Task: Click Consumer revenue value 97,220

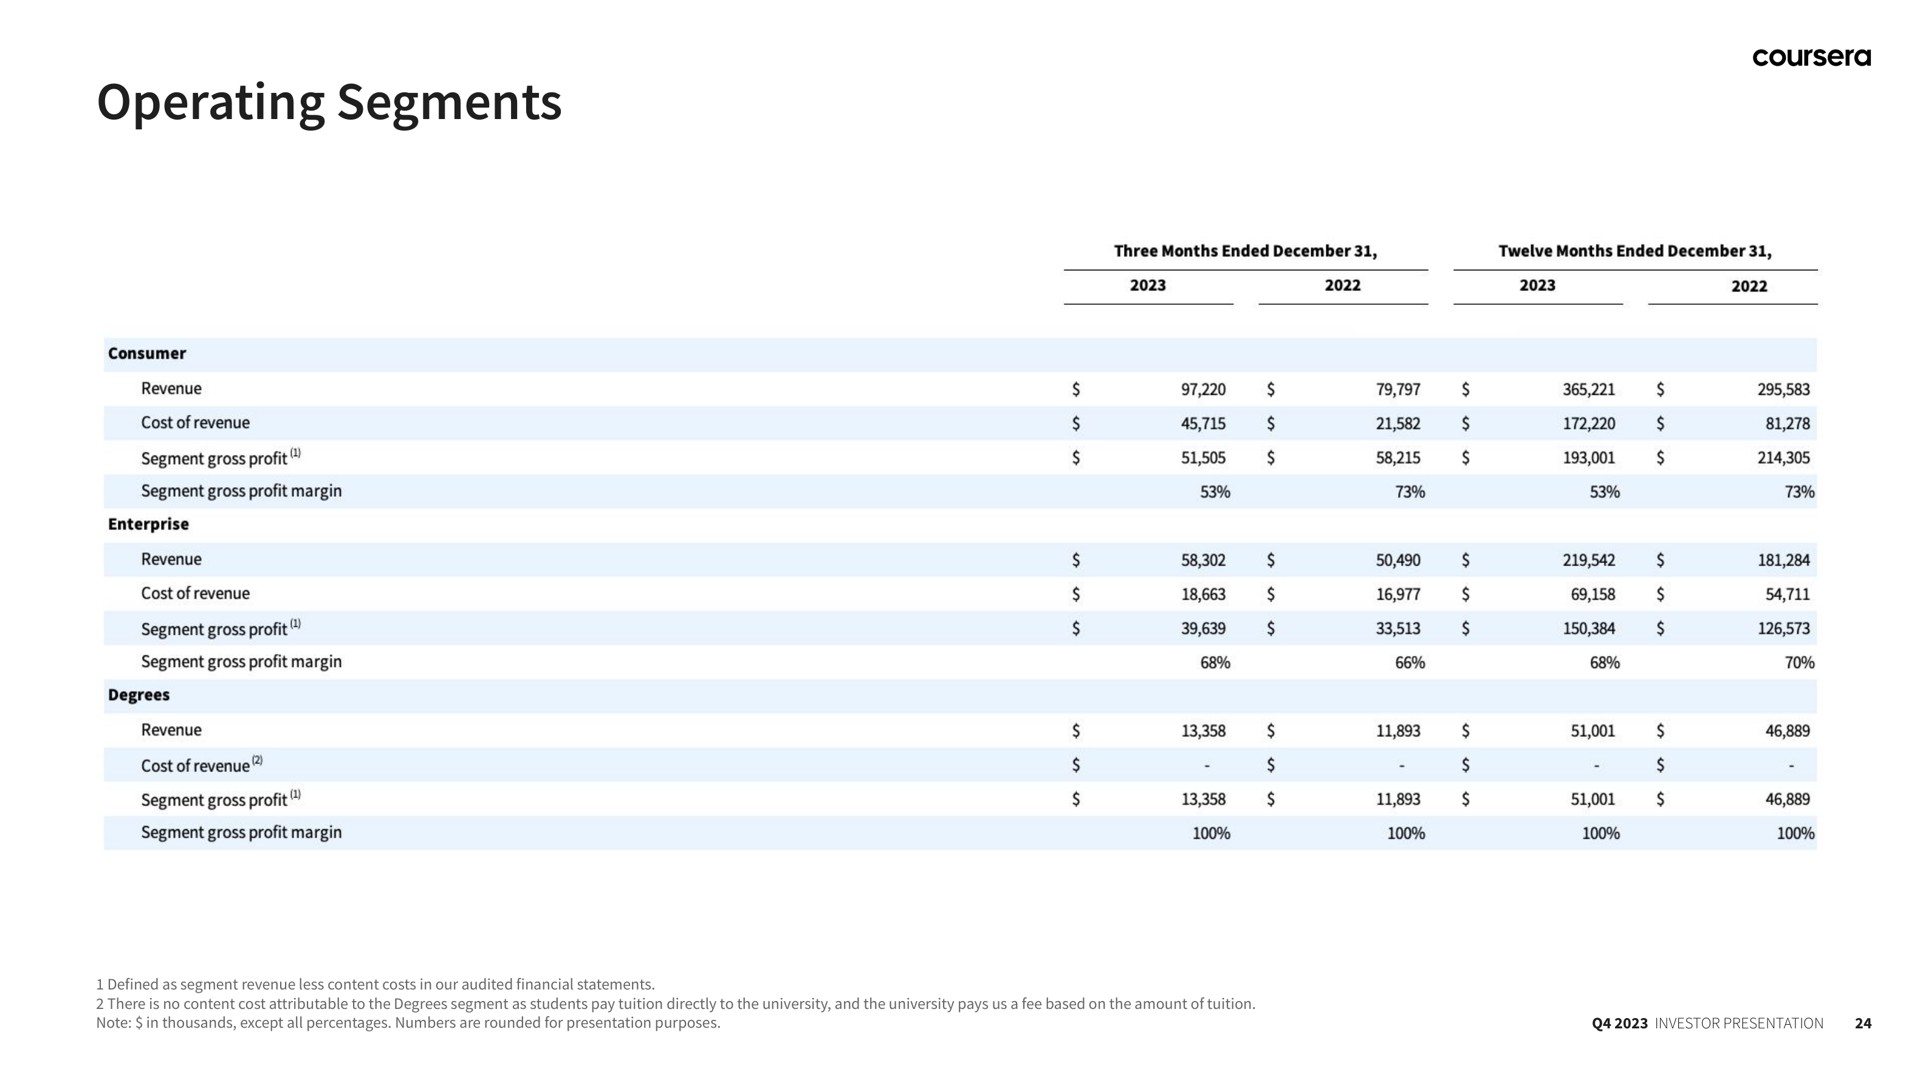Action: (1203, 389)
